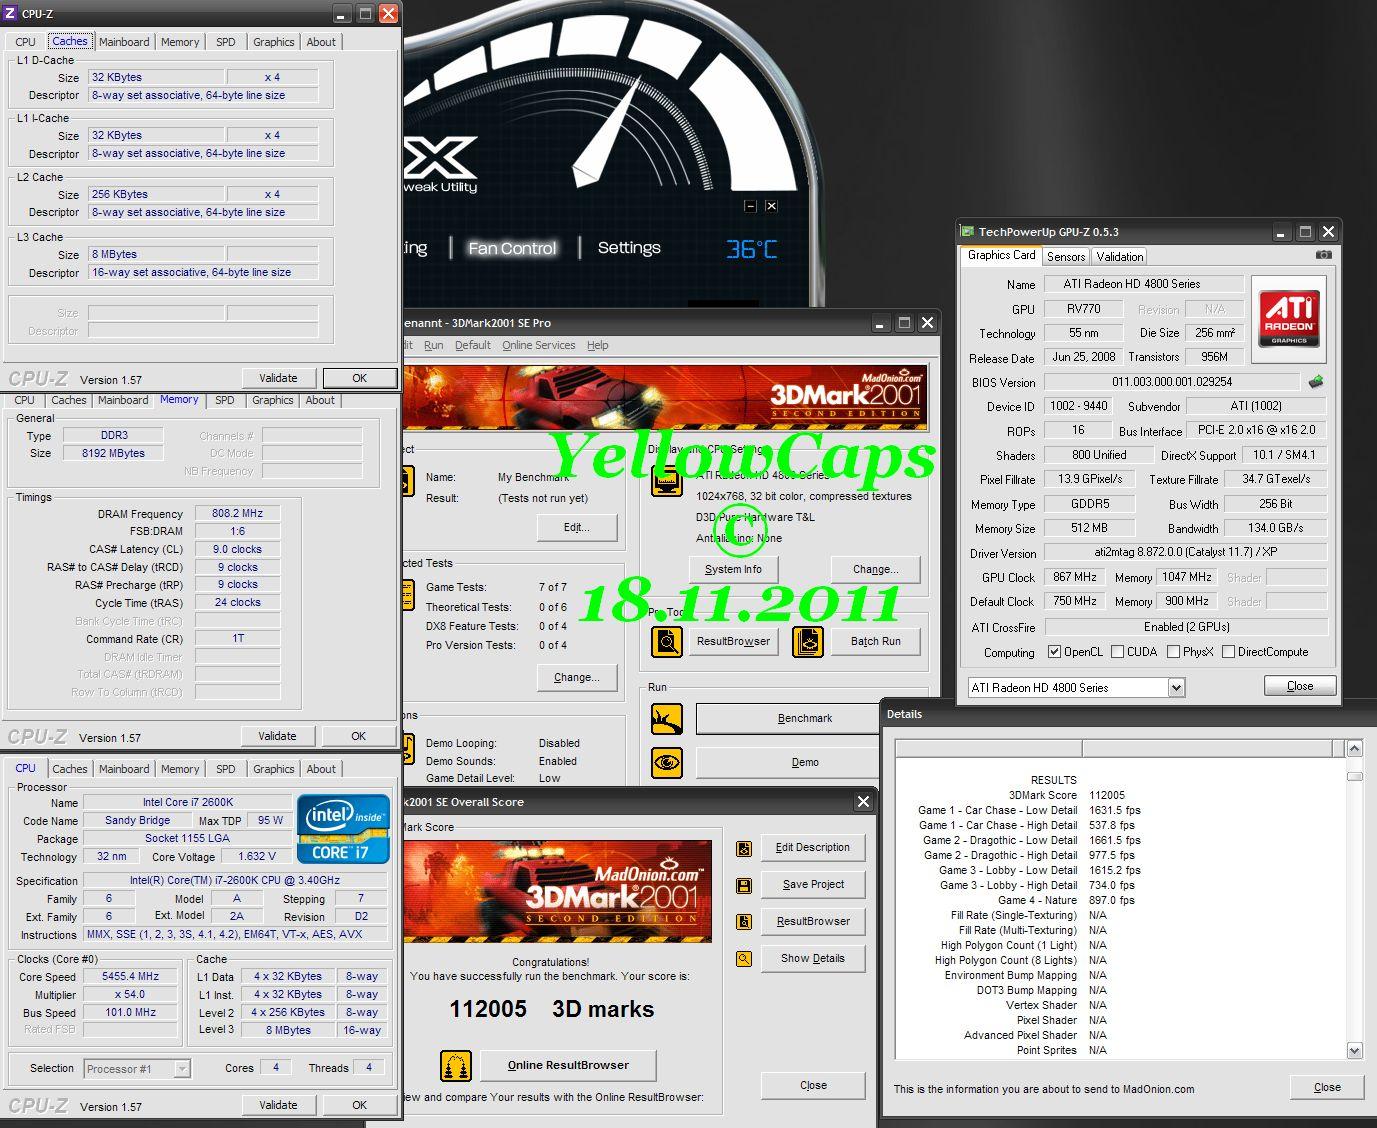Click the GPU-Z title bar icon
The height and width of the screenshot is (1128, 1377).
click(x=967, y=231)
